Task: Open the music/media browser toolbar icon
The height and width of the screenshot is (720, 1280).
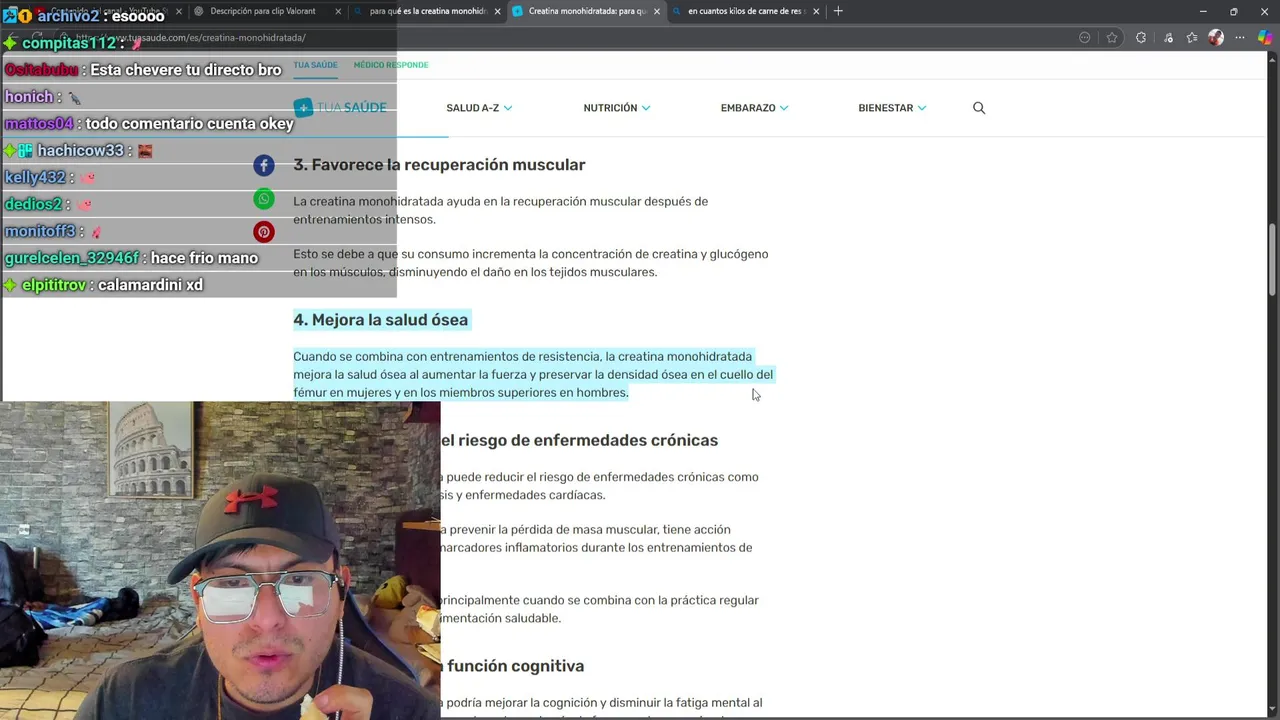Action: click(x=1168, y=38)
